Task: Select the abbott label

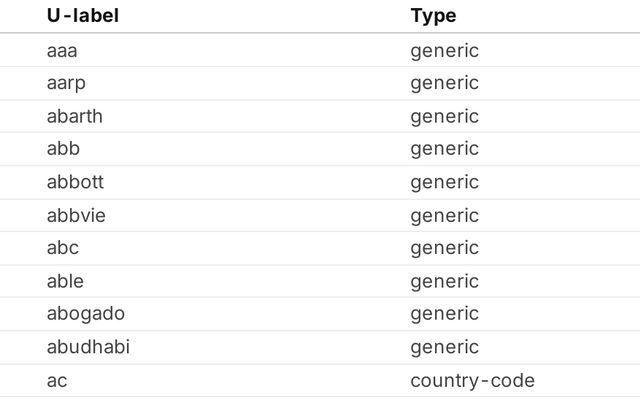Action: (75, 182)
